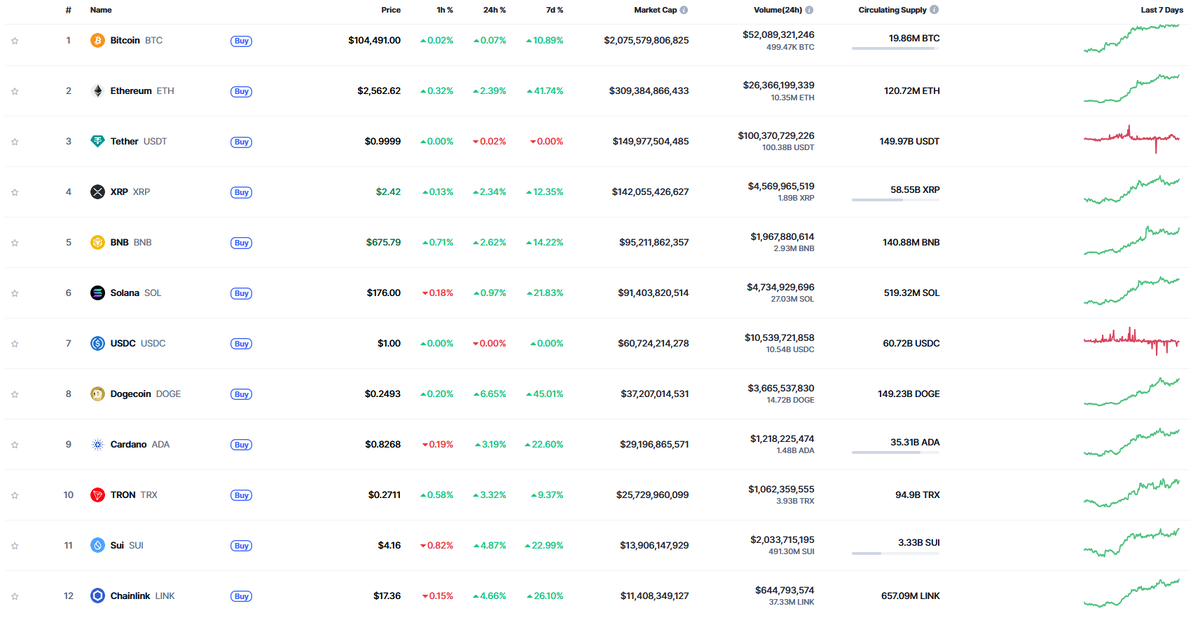This screenshot has height=618, width=1200.
Task: Click the Dogecoin coin logo
Action: 97,393
